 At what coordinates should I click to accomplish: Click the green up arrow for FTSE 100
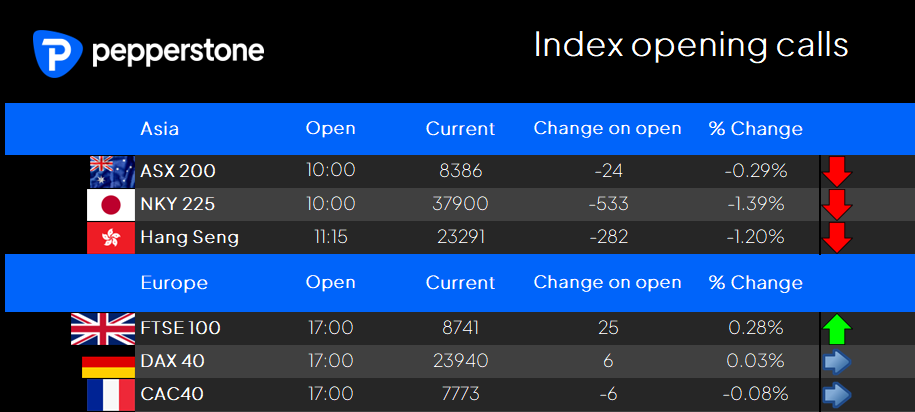click(837, 329)
